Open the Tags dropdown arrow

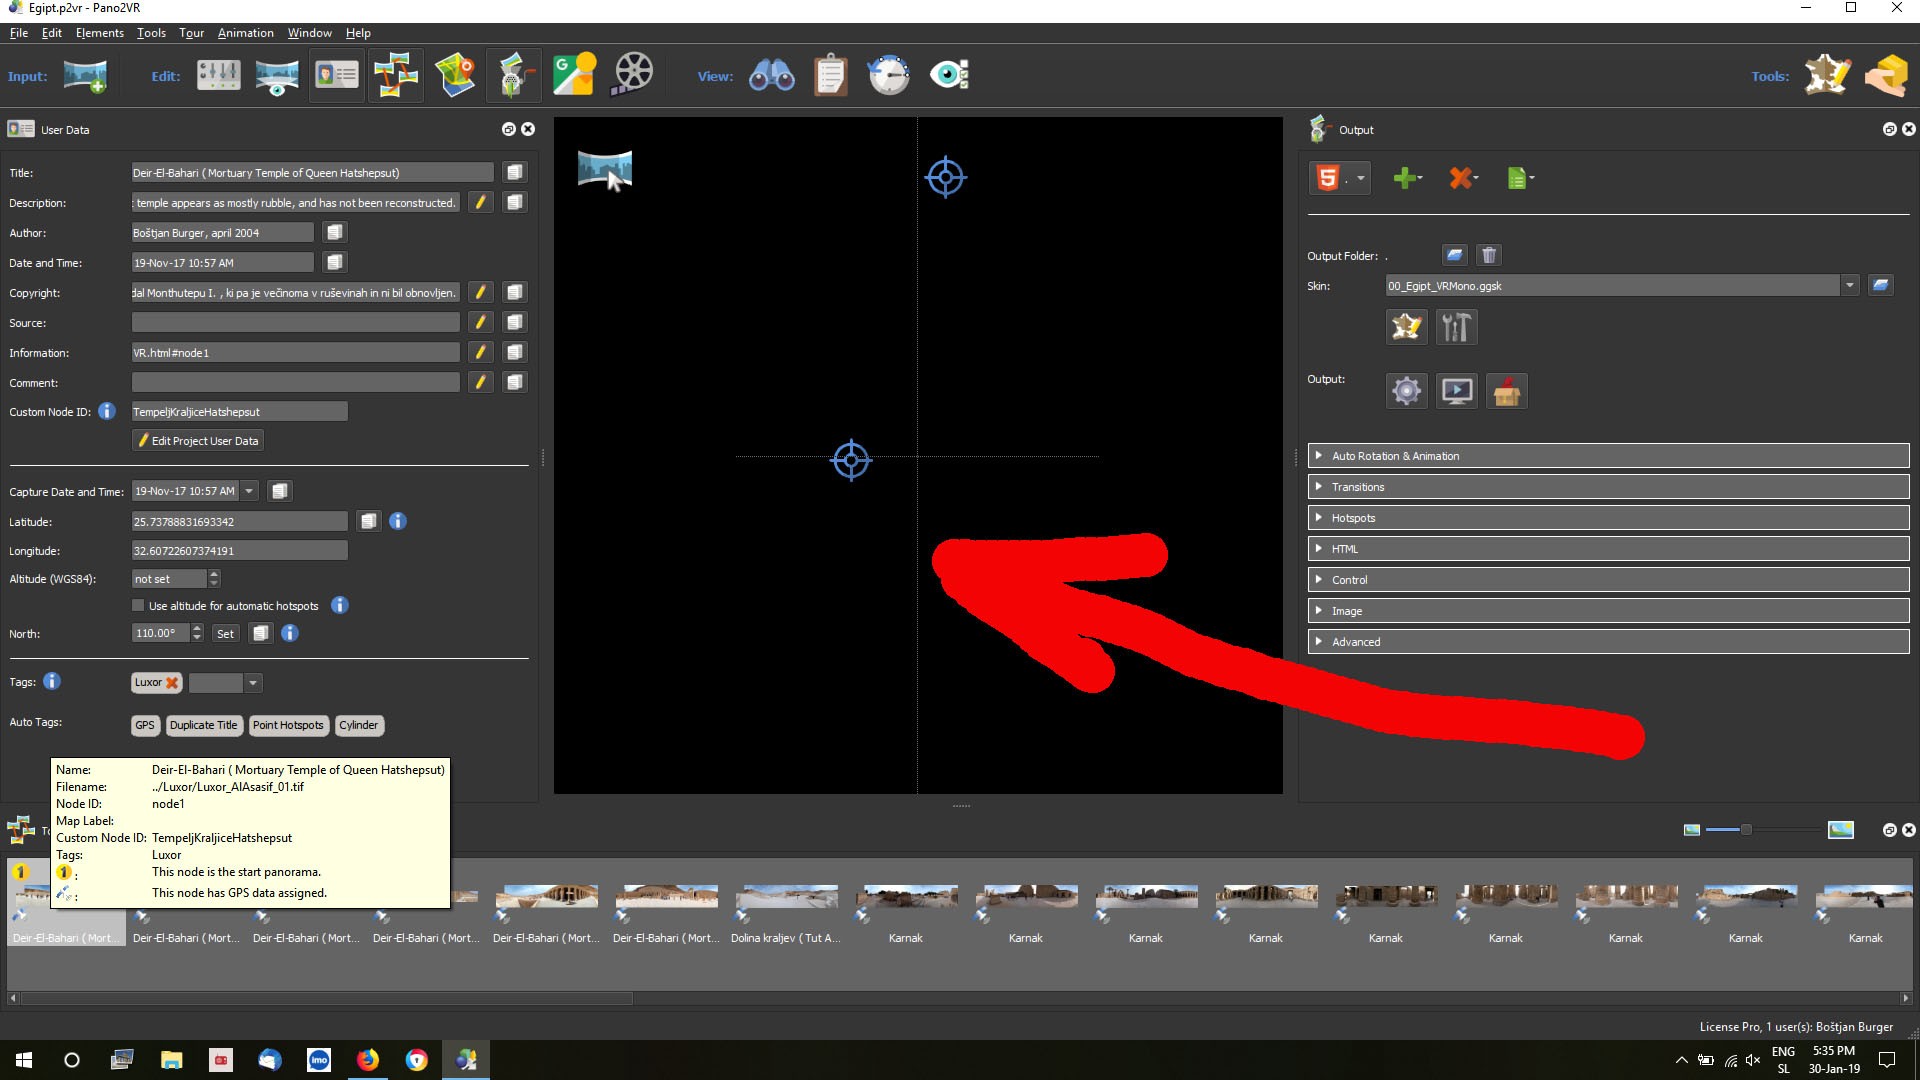coord(253,683)
